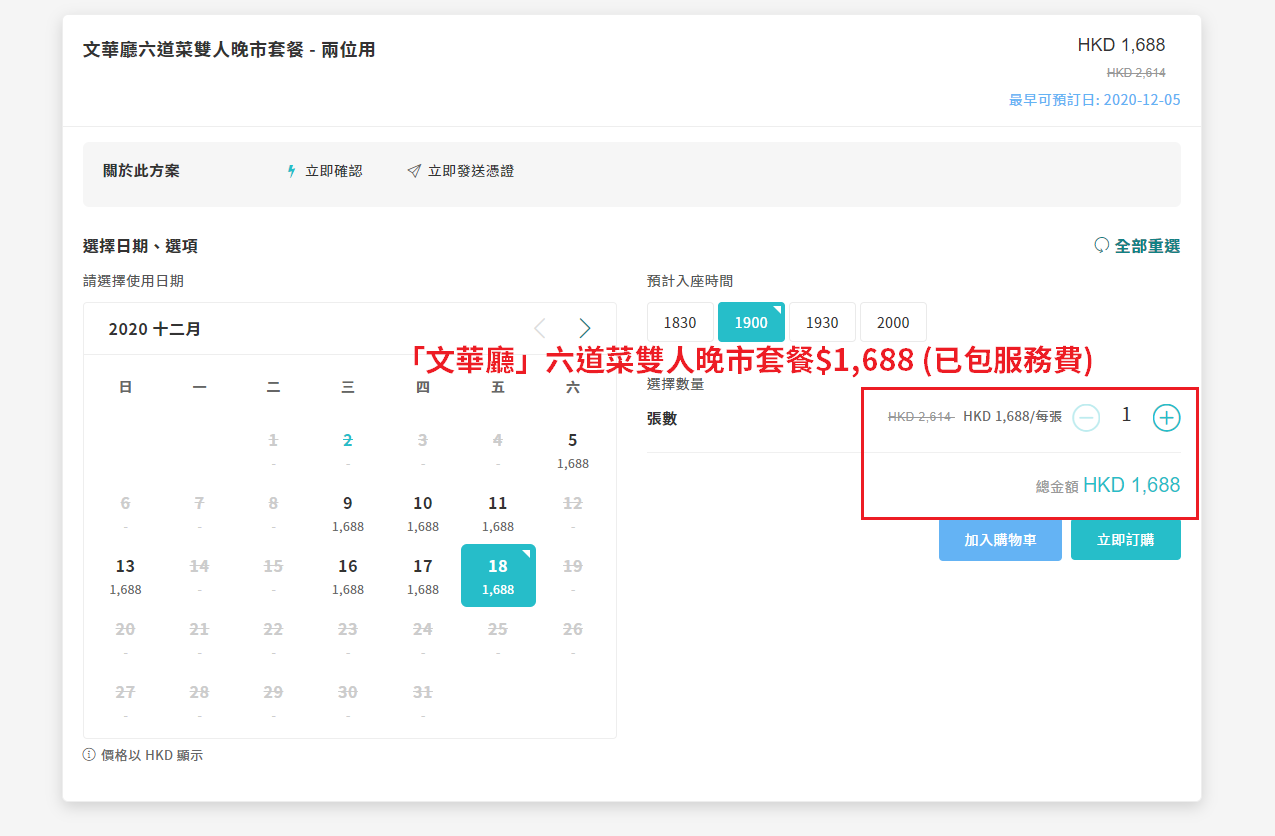Select the 2000 seating time
Image resolution: width=1275 pixels, height=836 pixels.
(x=893, y=322)
